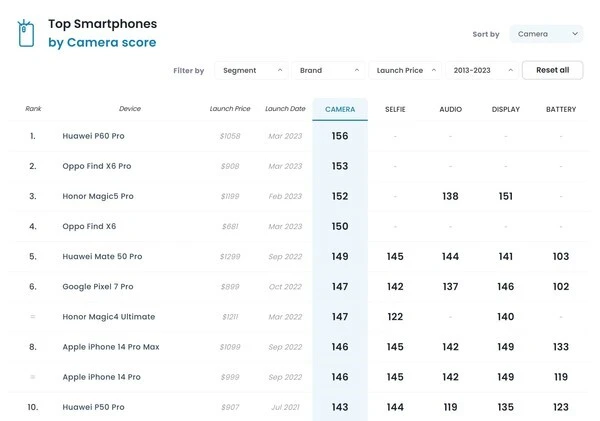Viewport: 600px width, 421px height.
Task: Click the smartphone icon beside the title
Action: click(26, 33)
